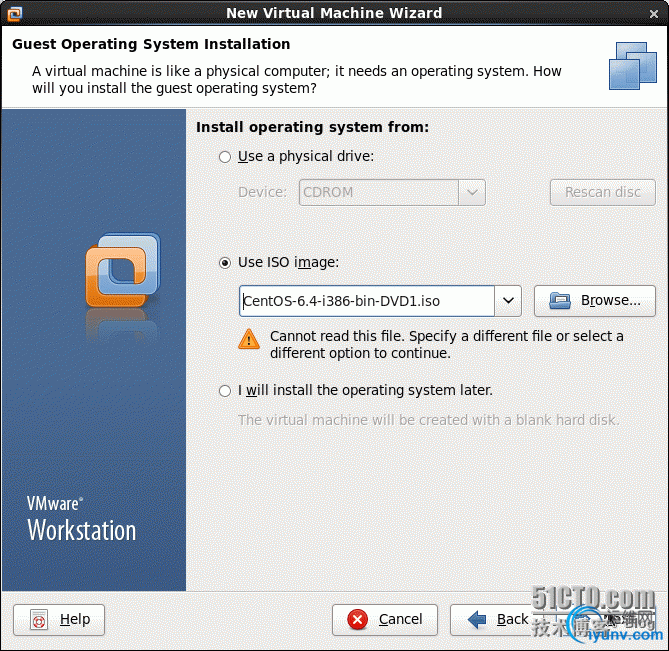The width and height of the screenshot is (669, 651).
Task: Click the blank hard disk description text
Action: (x=428, y=420)
